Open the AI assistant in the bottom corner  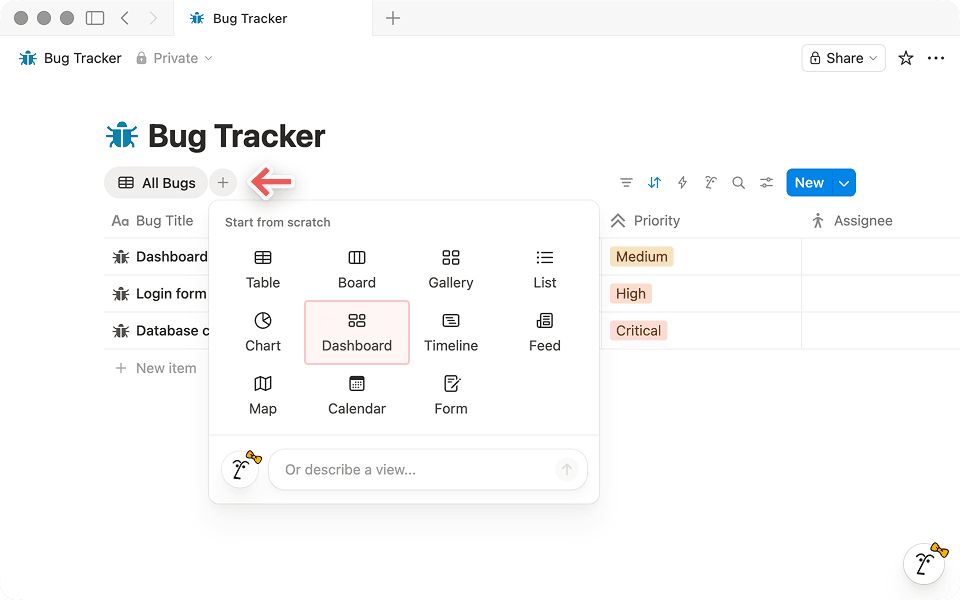pos(924,563)
